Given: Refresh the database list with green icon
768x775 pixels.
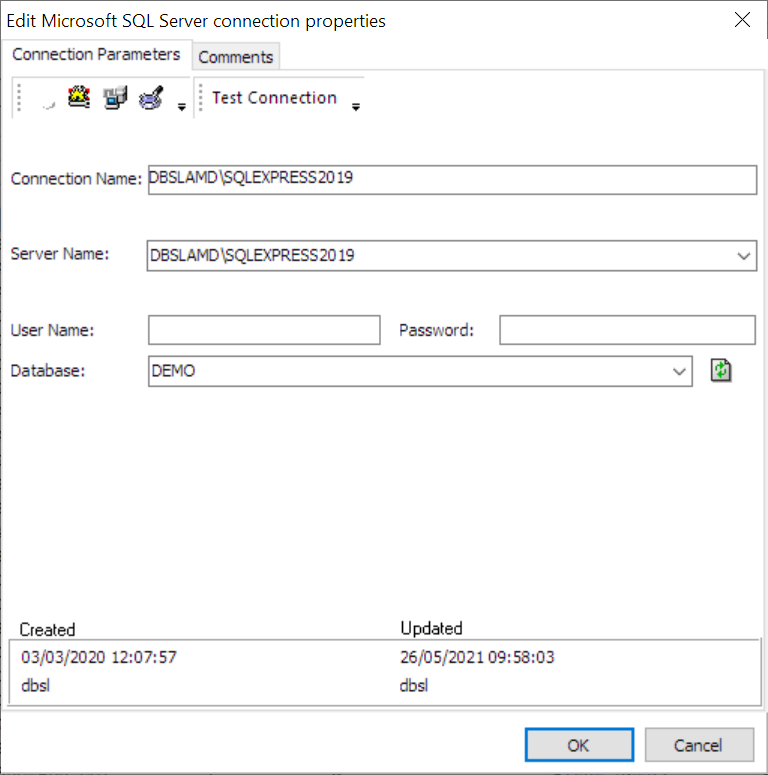Looking at the screenshot, I should [721, 370].
